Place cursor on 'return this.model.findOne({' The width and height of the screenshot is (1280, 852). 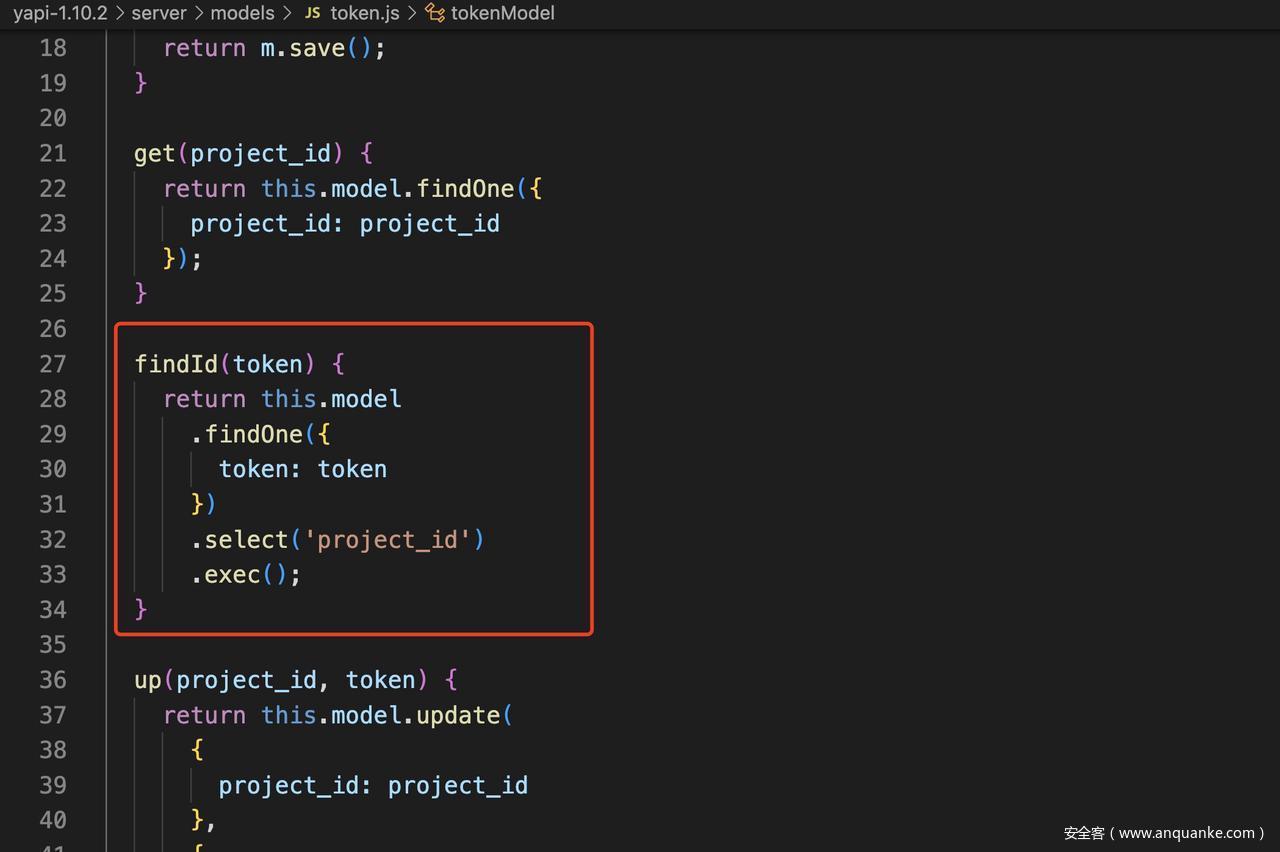click(353, 188)
